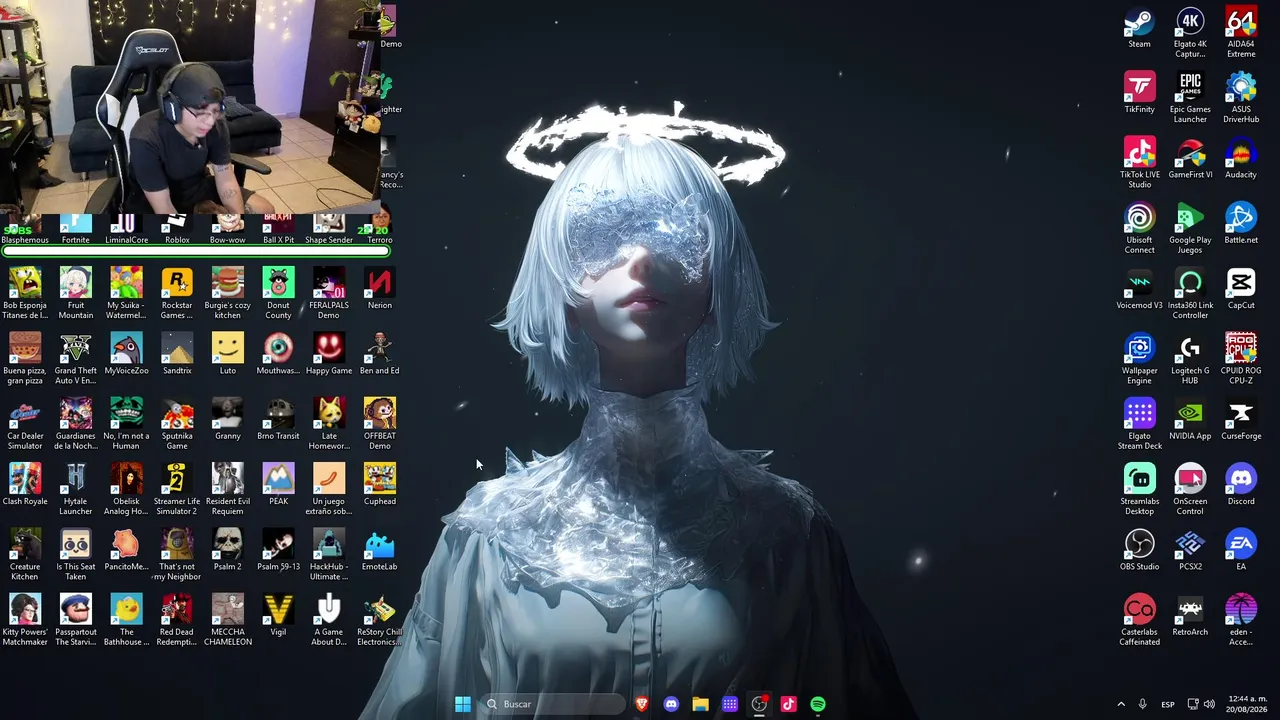This screenshot has height=720, width=1280.
Task: Open the Discord desktop shortcut
Action: tap(1241, 484)
